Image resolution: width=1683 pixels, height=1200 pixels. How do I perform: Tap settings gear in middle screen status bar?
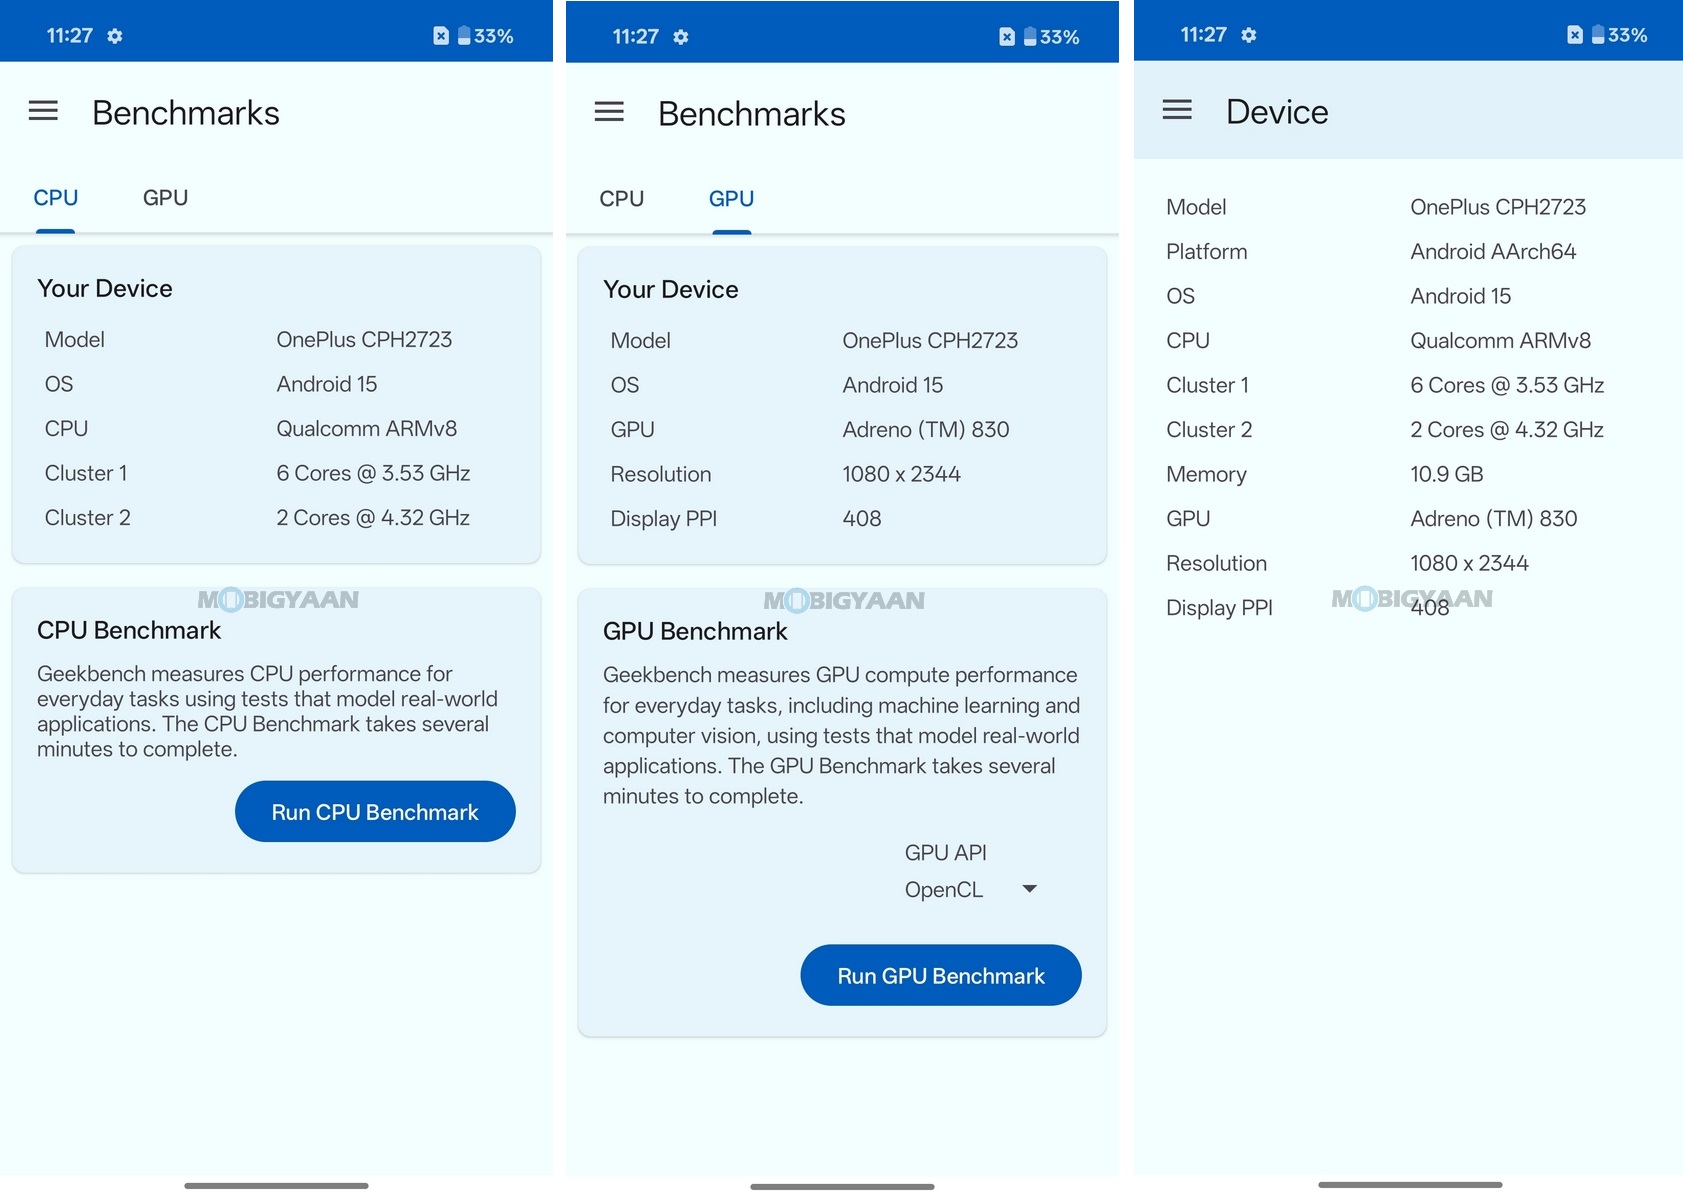[x=681, y=37]
